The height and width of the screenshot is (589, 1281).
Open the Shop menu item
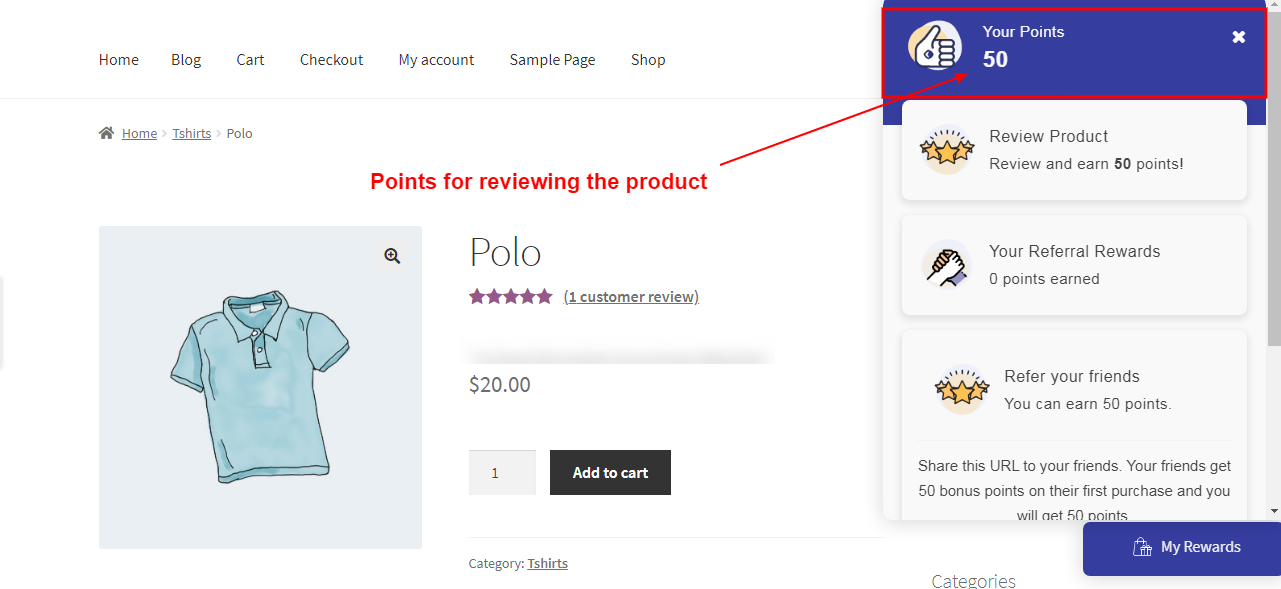point(648,60)
